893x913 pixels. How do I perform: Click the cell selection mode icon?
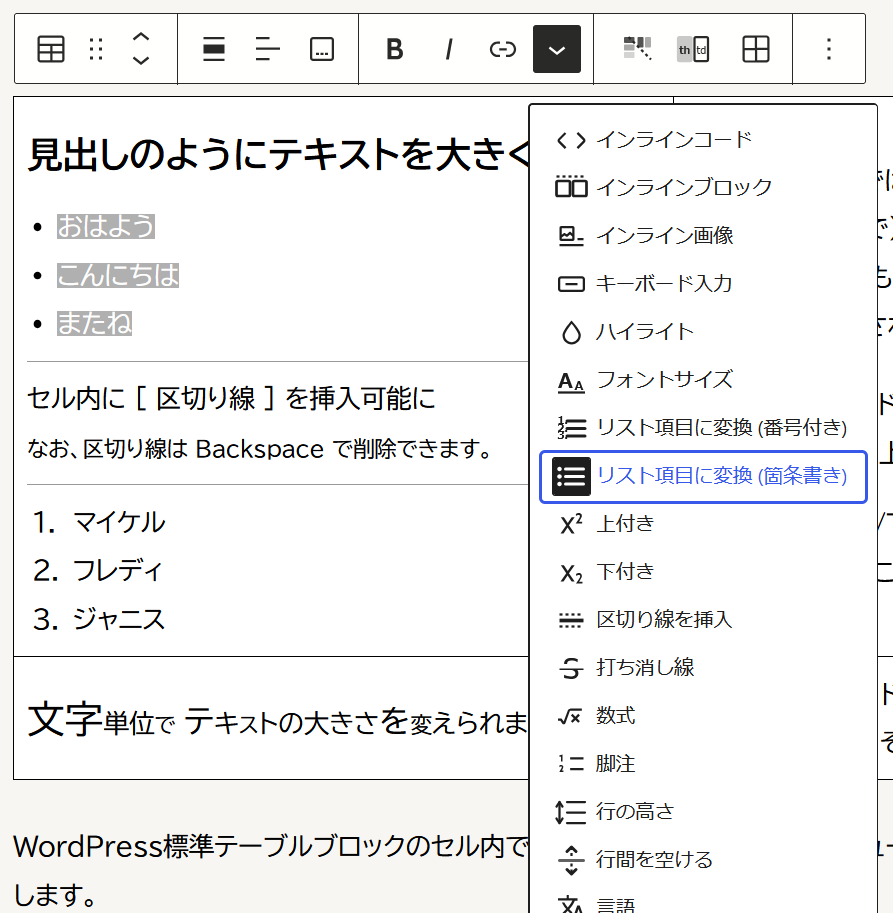click(638, 49)
